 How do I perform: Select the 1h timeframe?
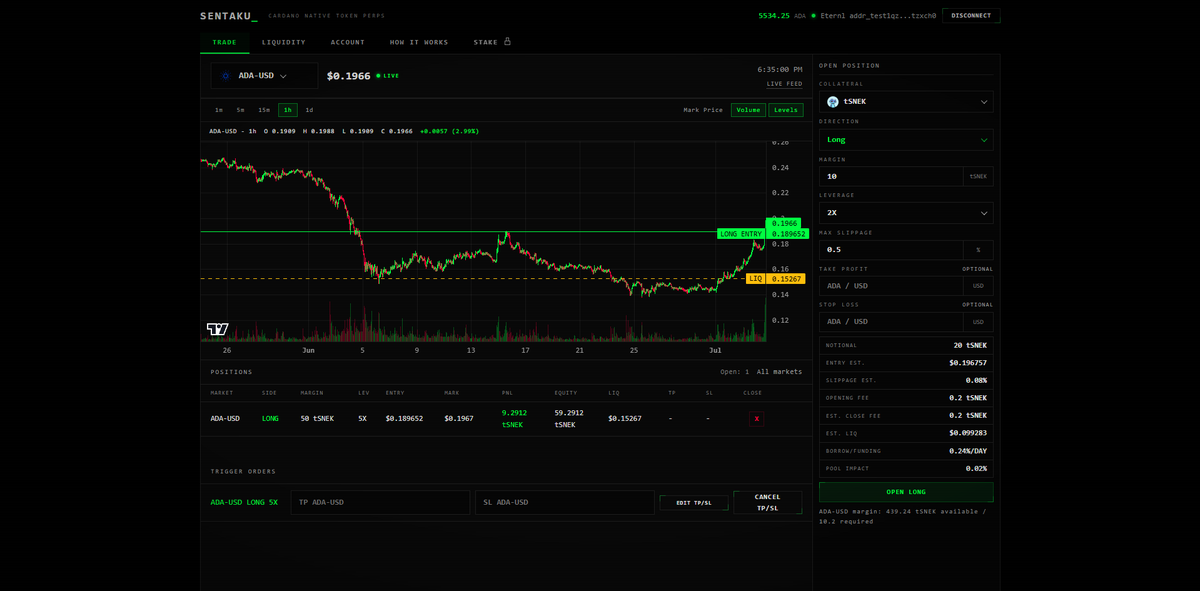click(x=288, y=110)
